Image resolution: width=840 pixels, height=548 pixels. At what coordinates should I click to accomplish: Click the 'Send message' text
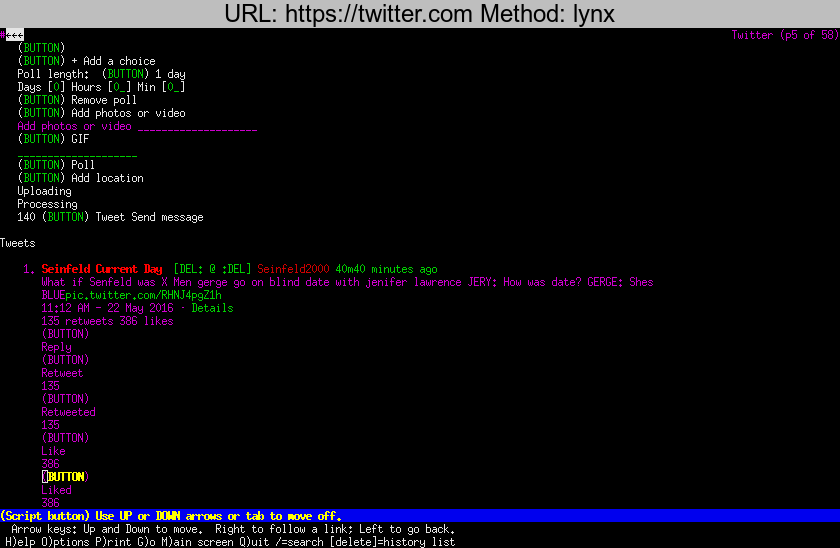click(x=167, y=217)
